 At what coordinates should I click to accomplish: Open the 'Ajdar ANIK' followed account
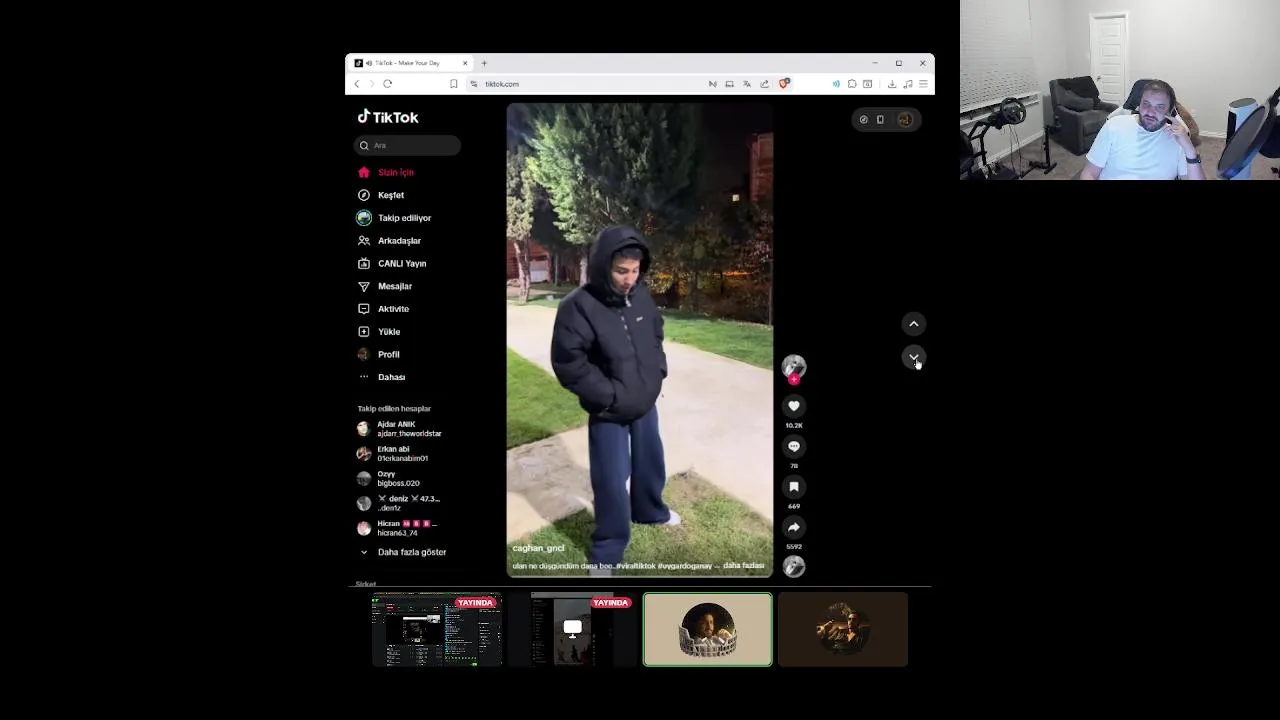click(400, 429)
